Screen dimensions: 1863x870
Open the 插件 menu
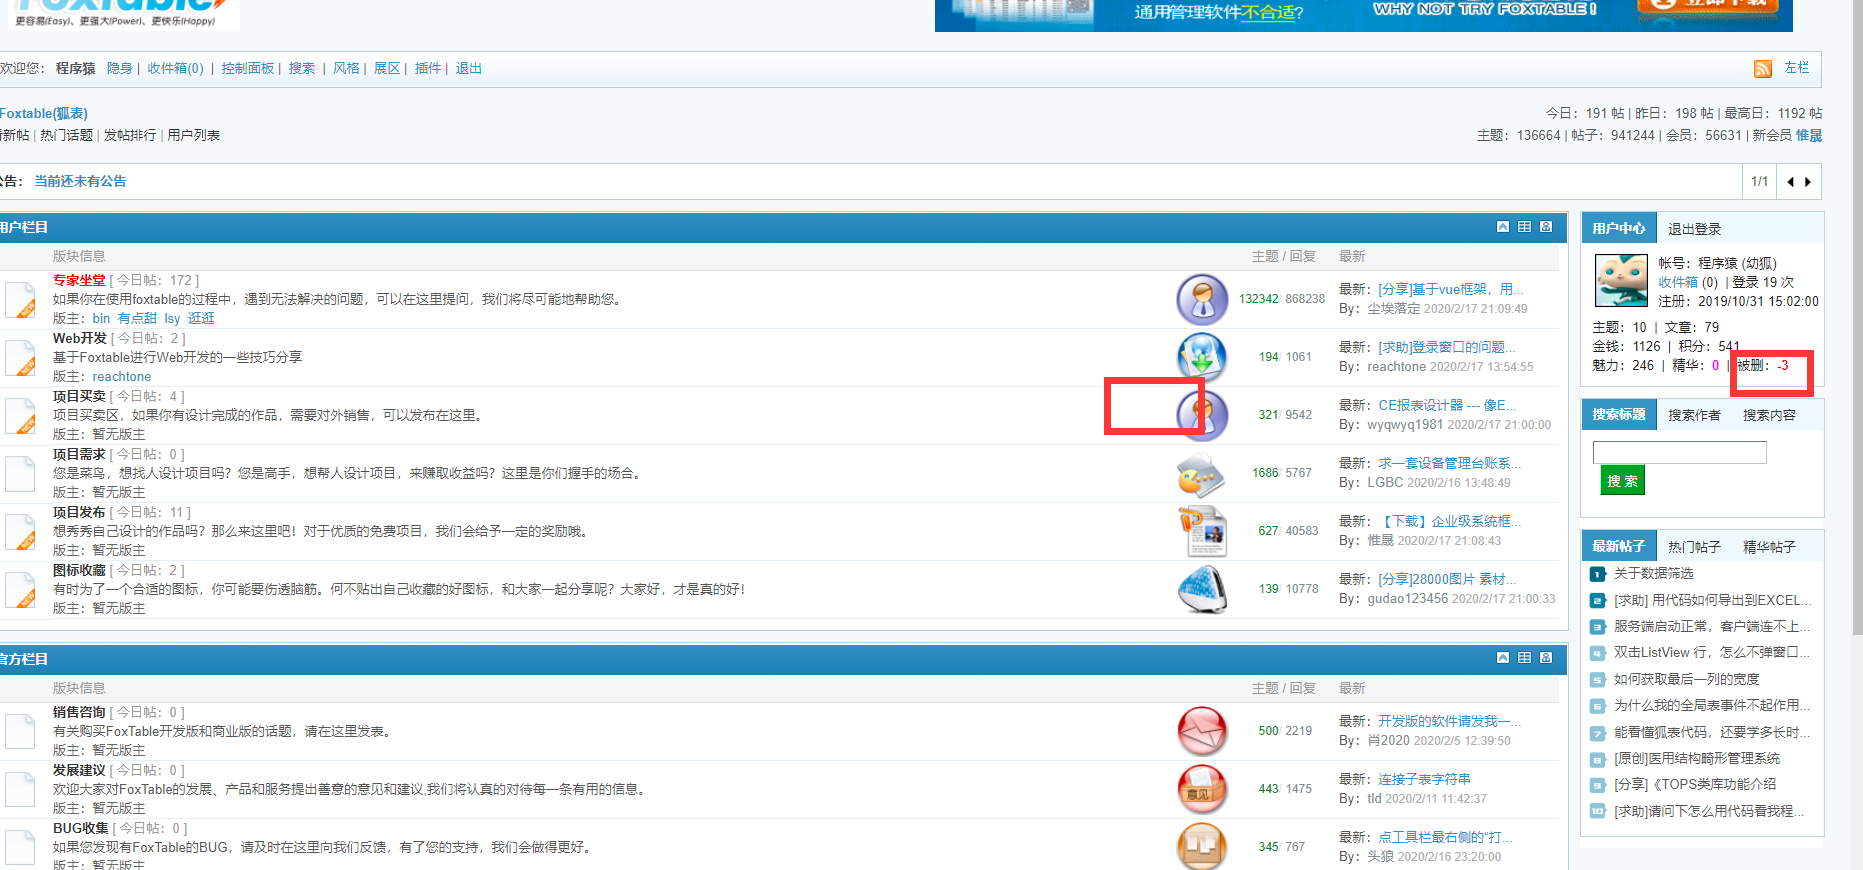(x=428, y=68)
